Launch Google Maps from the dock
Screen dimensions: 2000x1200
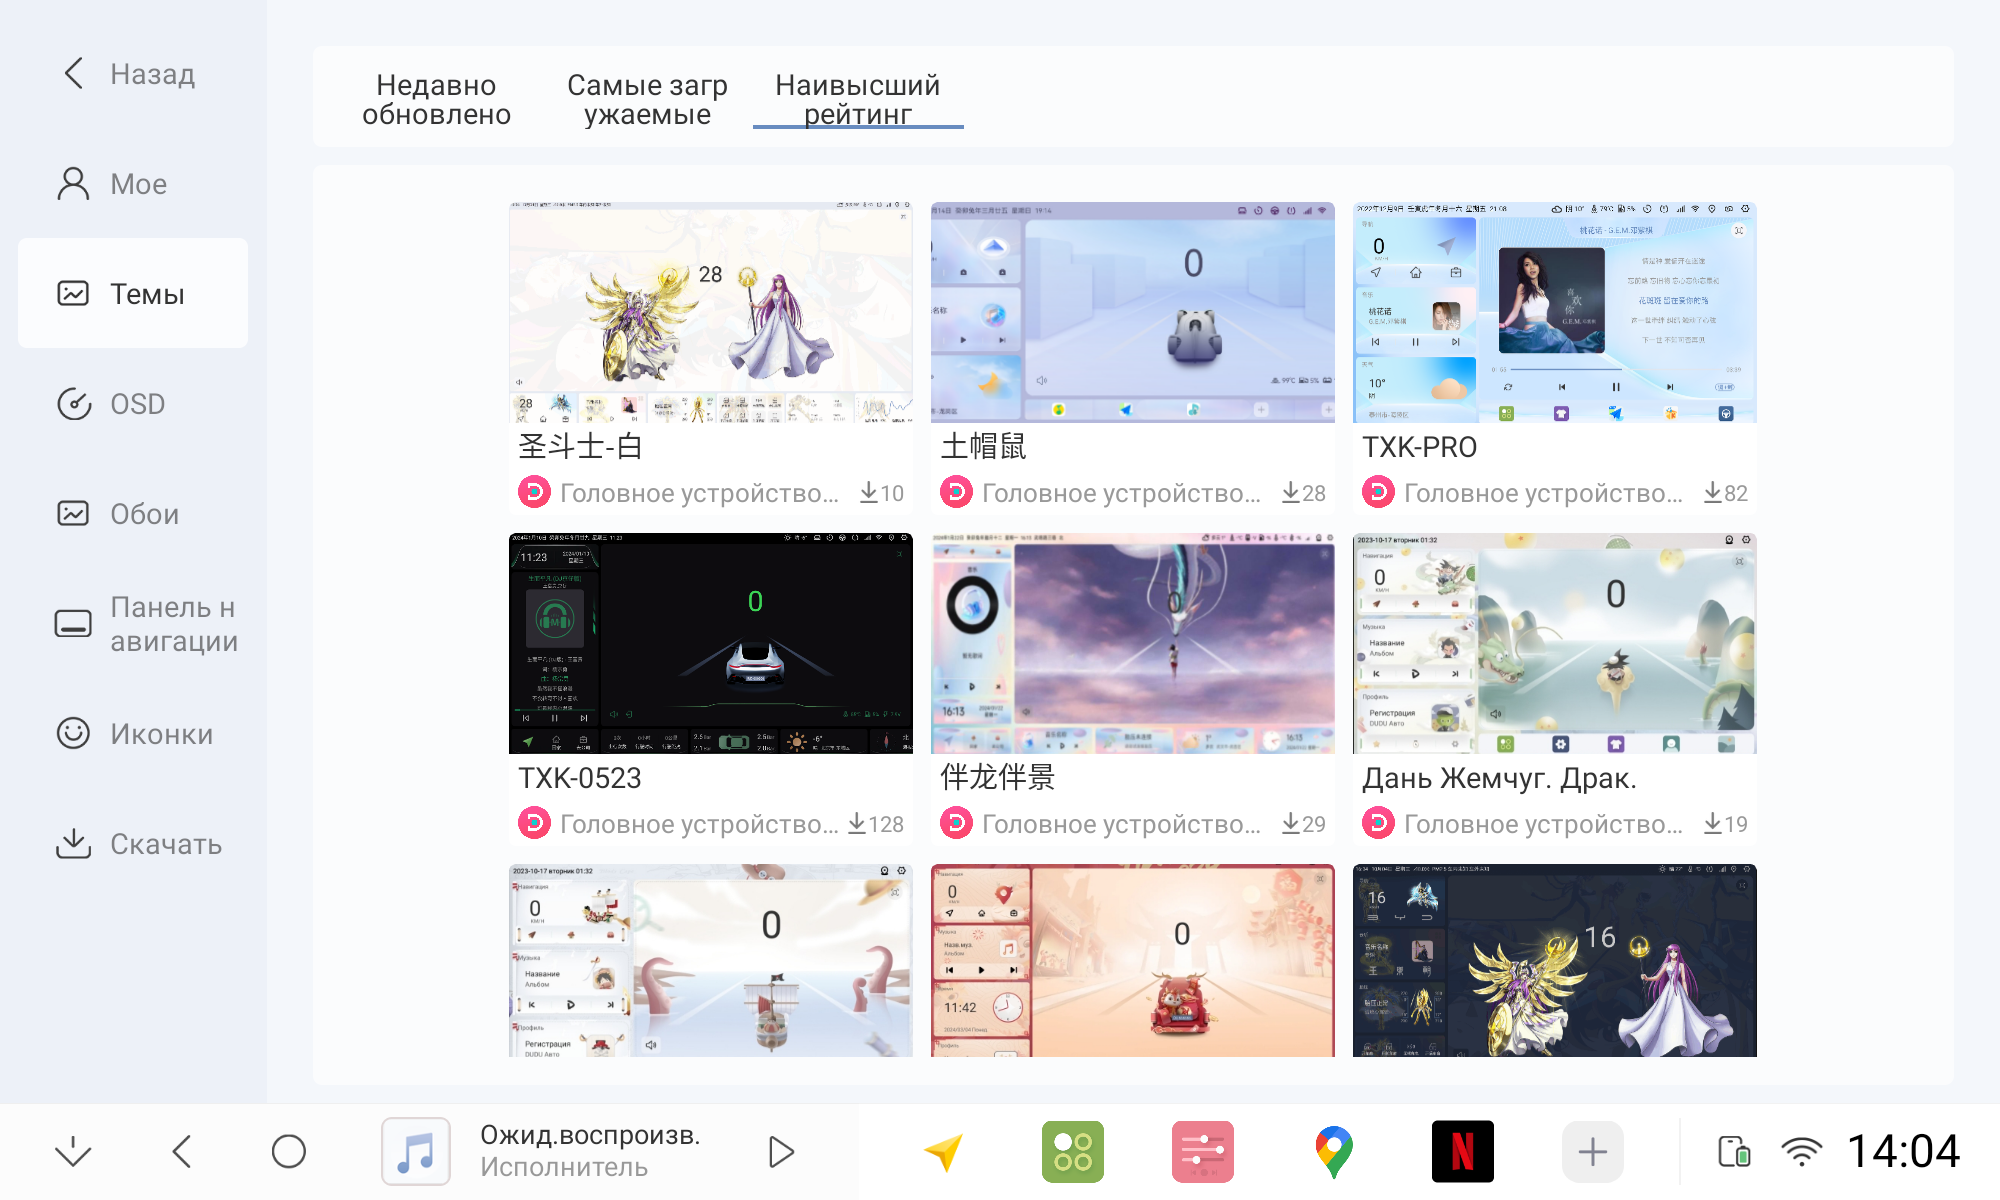click(1333, 1152)
